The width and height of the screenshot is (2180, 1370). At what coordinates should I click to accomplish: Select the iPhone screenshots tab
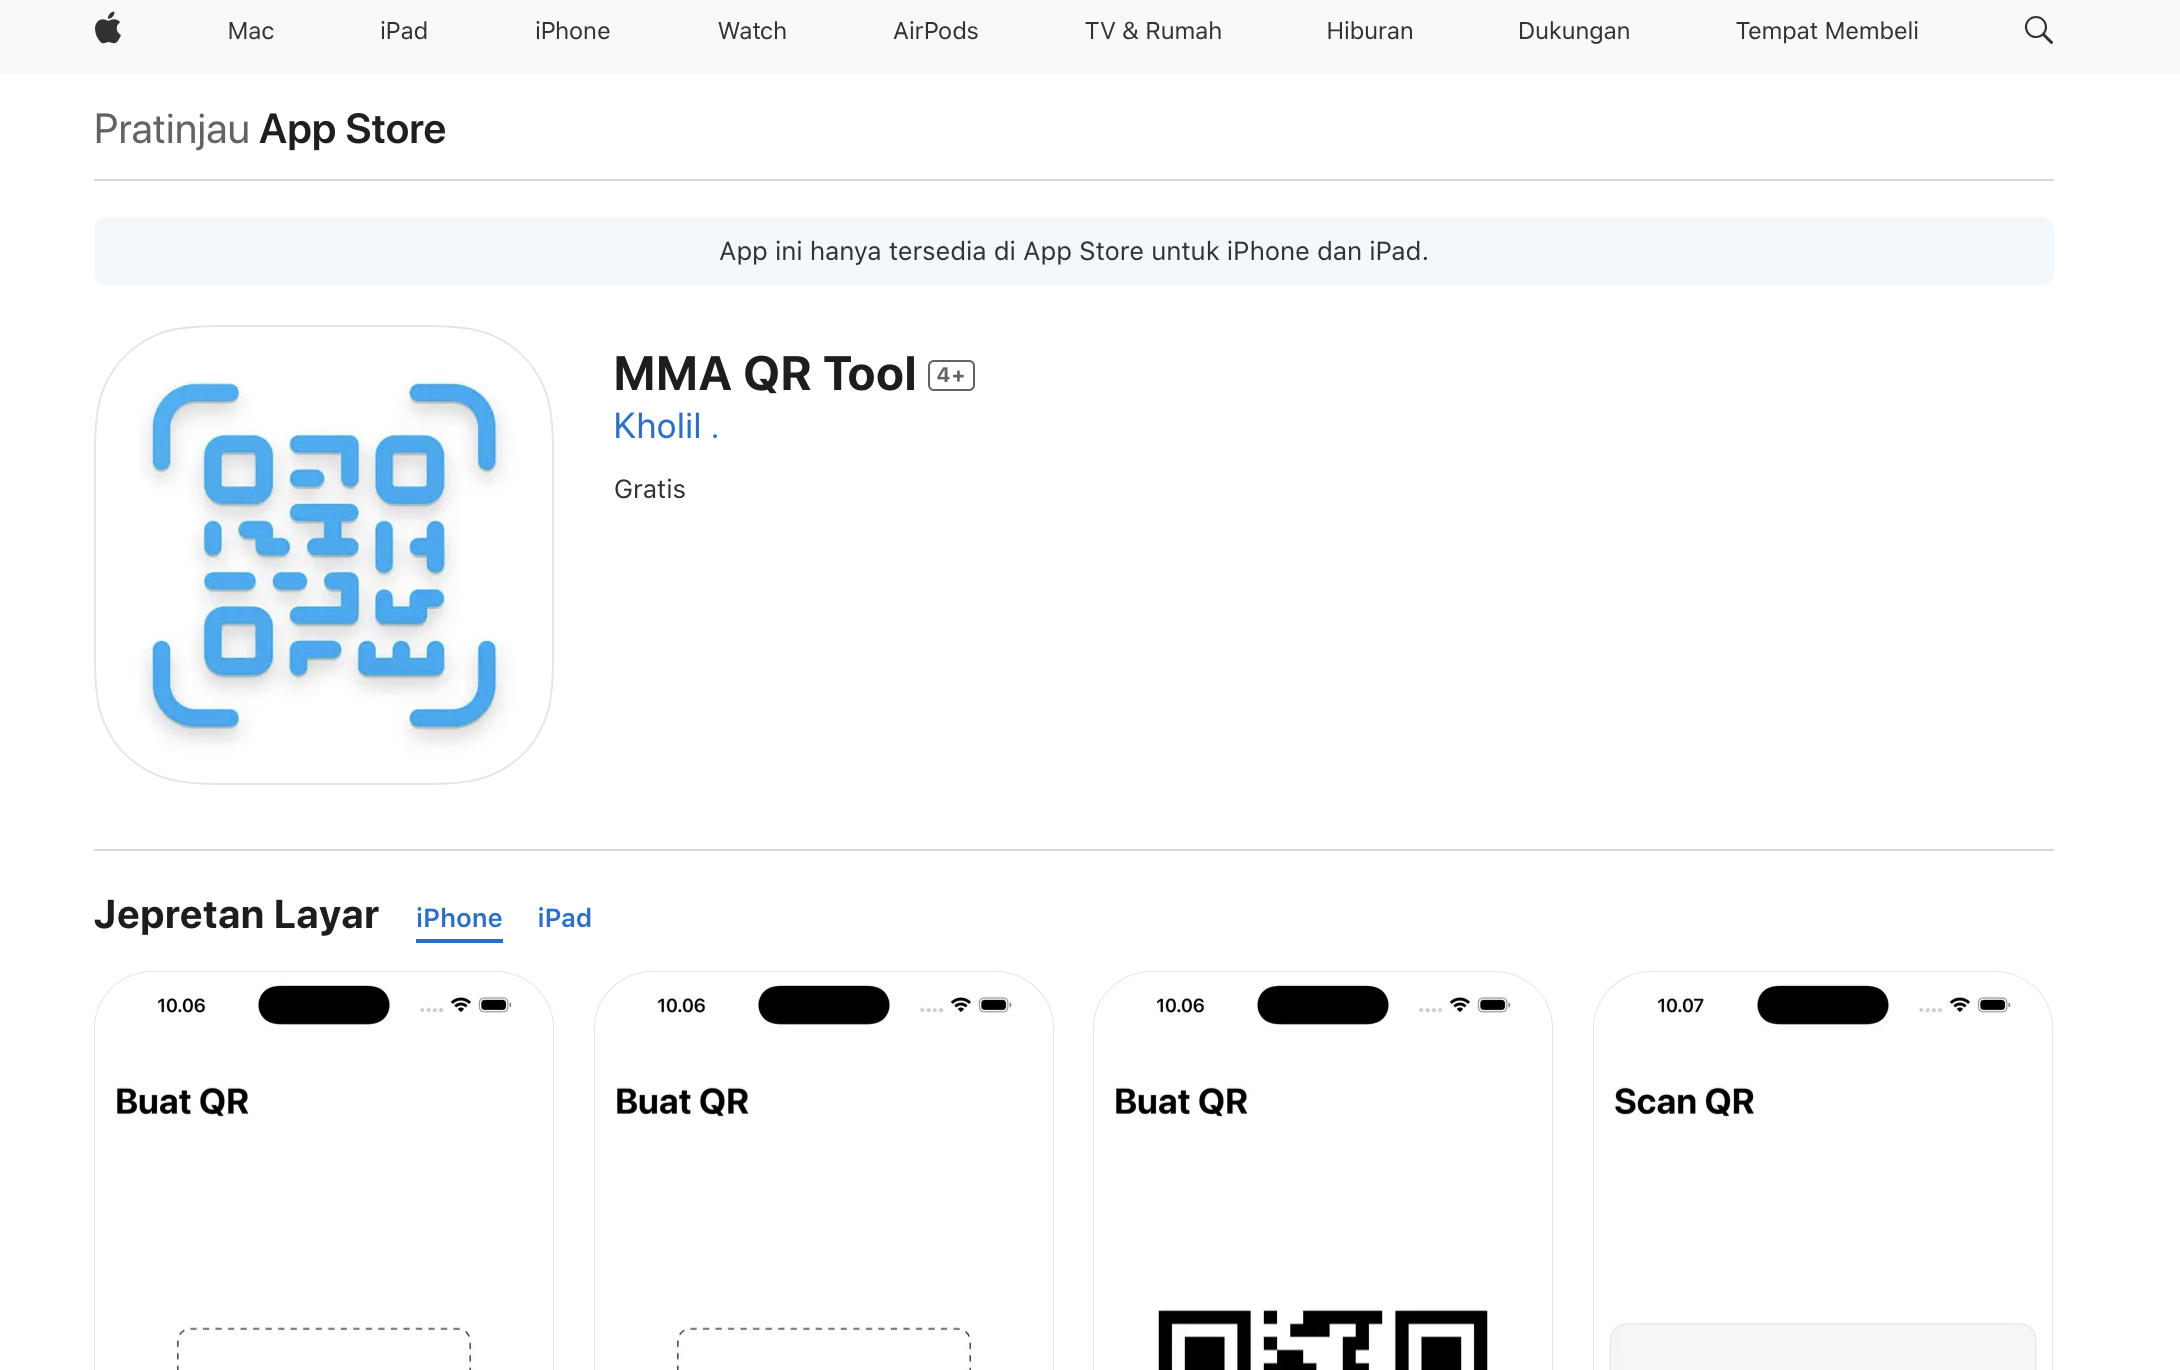click(459, 918)
